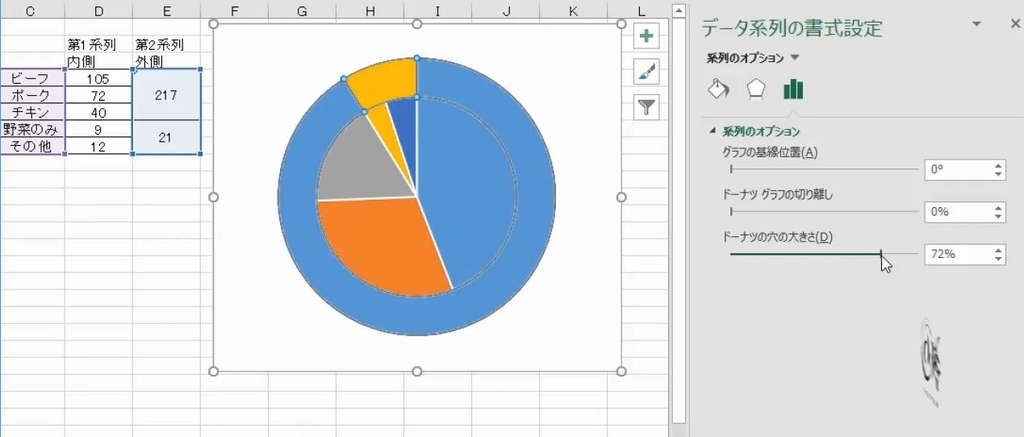Decrease the first slice angle spinner
The image size is (1024, 437).
click(x=999, y=174)
